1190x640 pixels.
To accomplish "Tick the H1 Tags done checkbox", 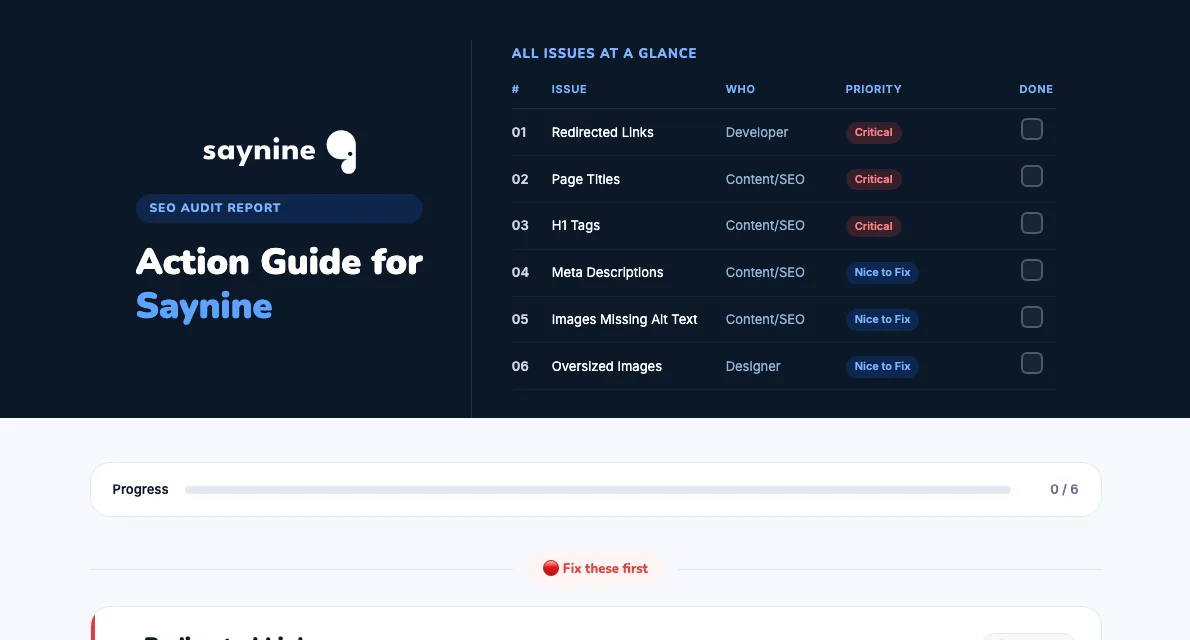I will pyautogui.click(x=1031, y=223).
